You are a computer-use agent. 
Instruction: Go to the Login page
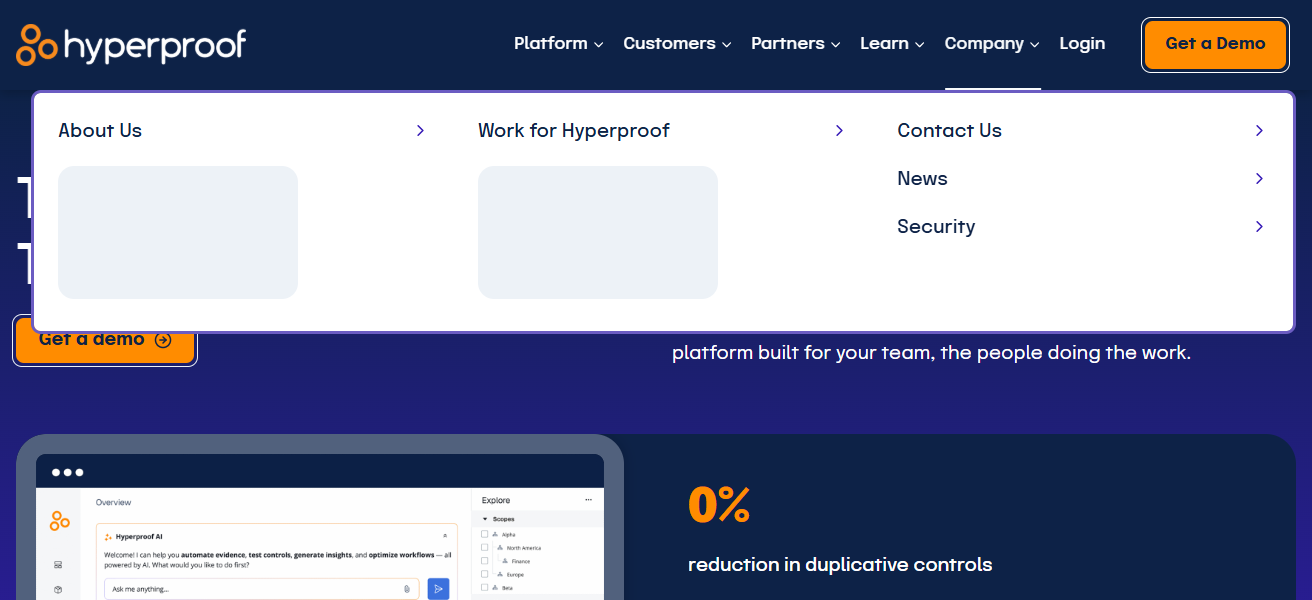pos(1082,44)
